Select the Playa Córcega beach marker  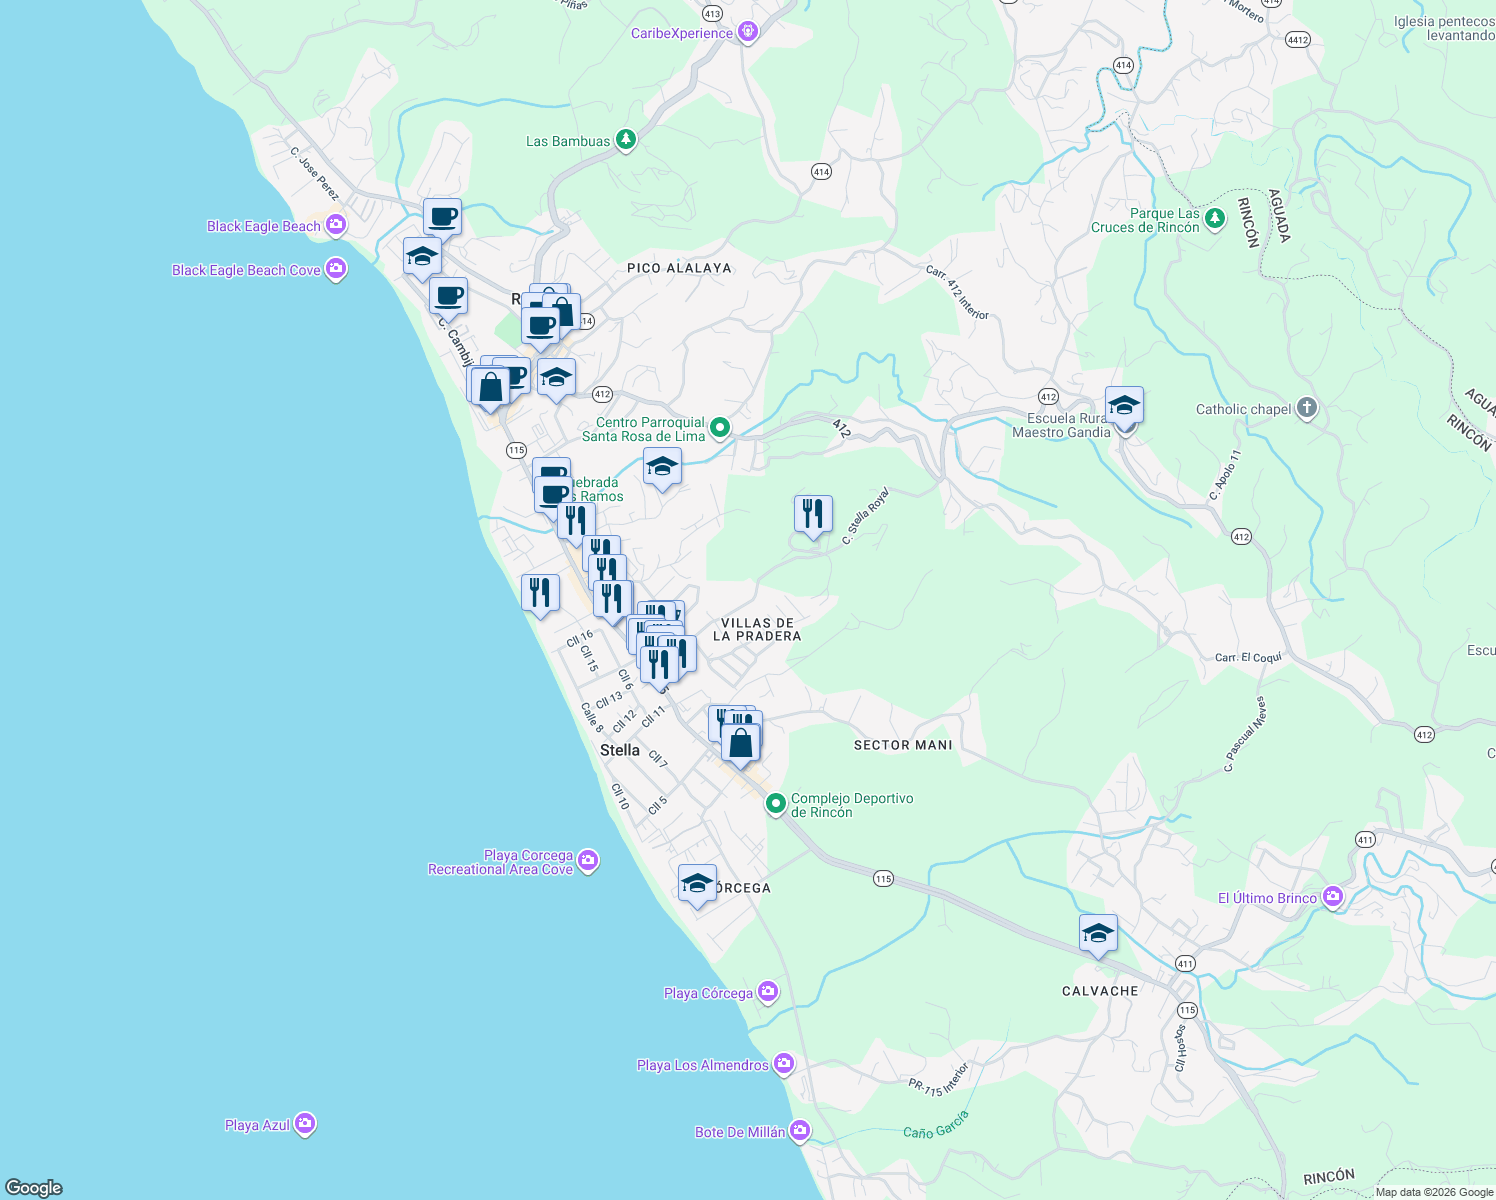(767, 991)
